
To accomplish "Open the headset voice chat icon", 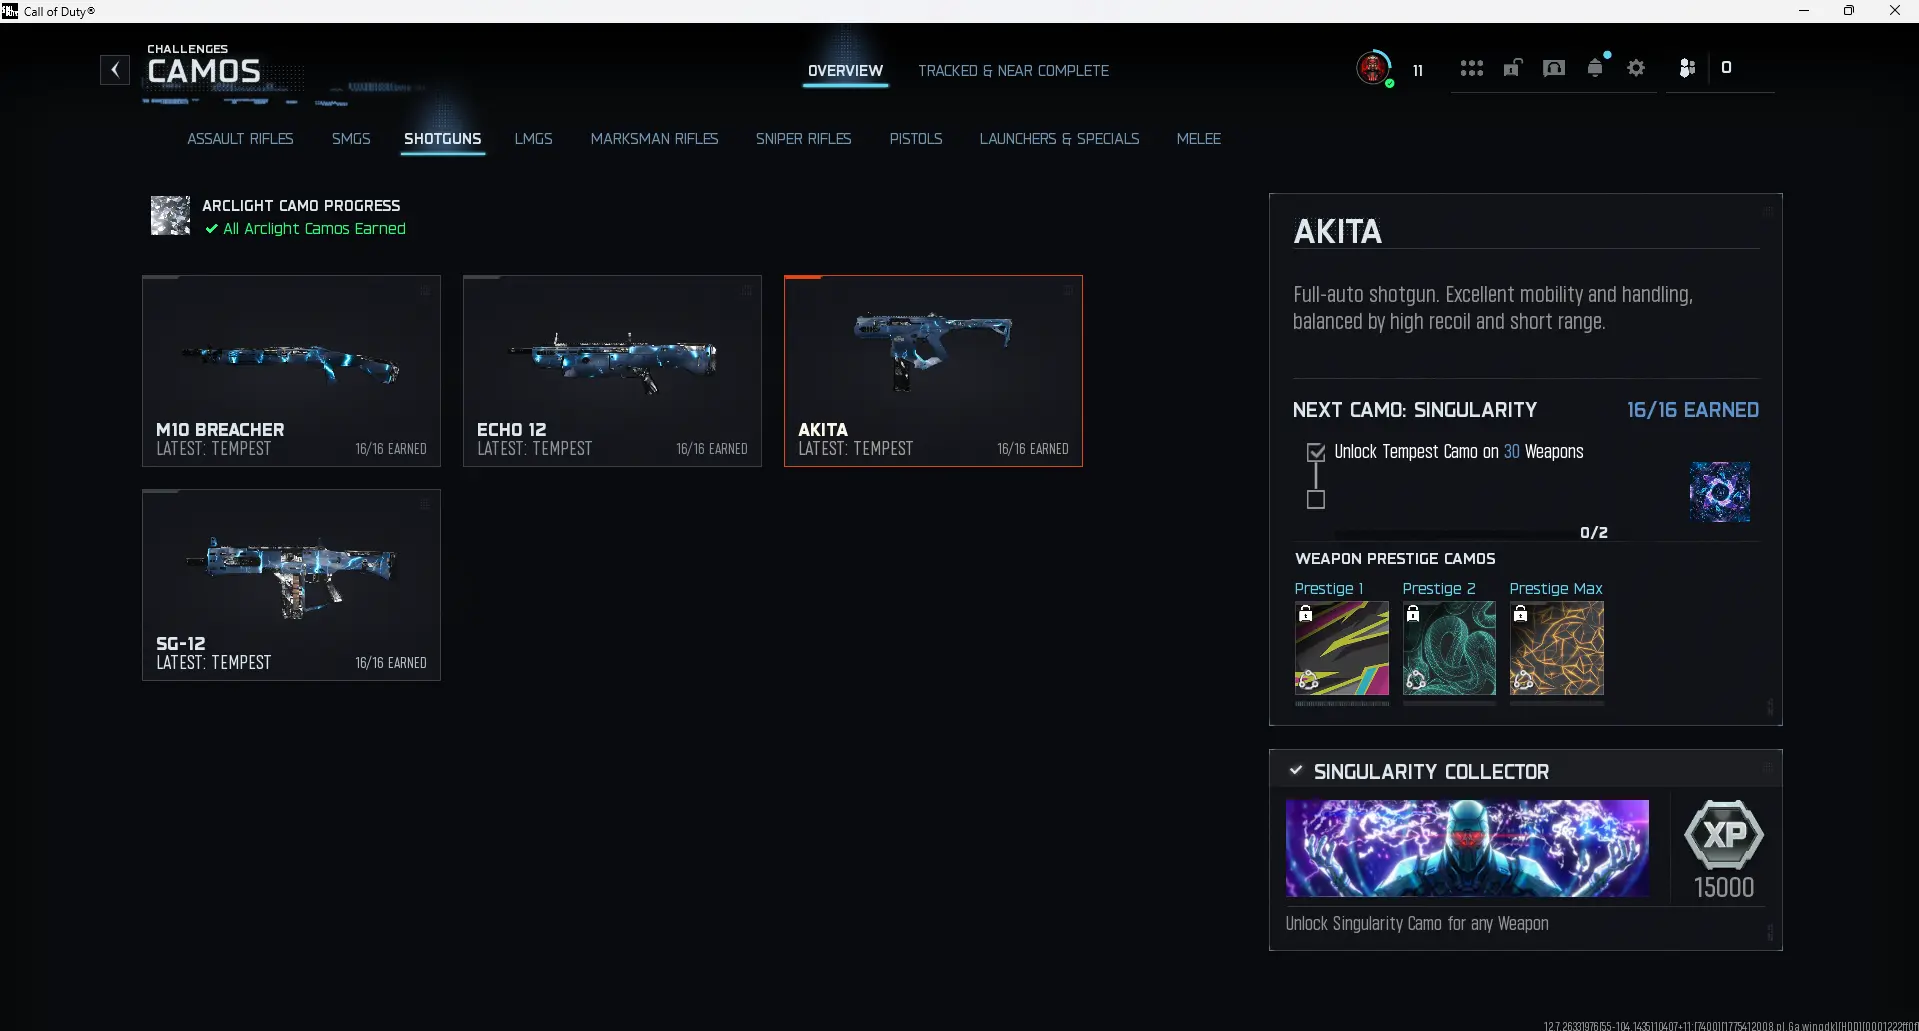I will [1554, 68].
